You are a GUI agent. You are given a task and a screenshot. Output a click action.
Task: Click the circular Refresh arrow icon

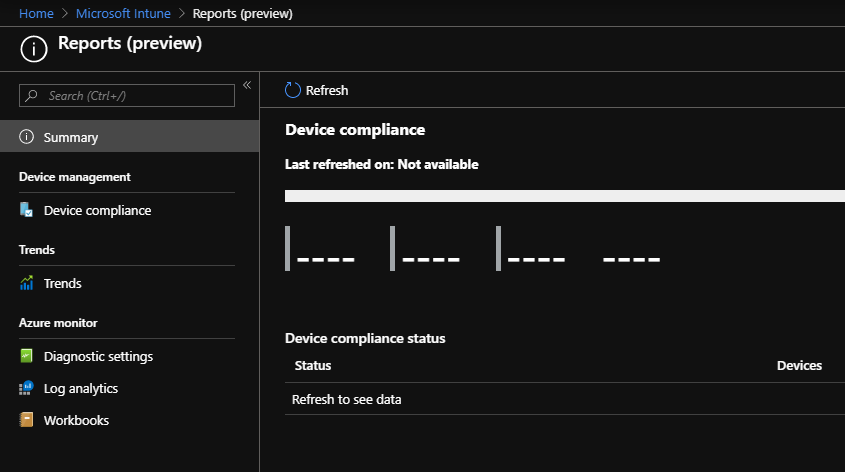[x=293, y=90]
